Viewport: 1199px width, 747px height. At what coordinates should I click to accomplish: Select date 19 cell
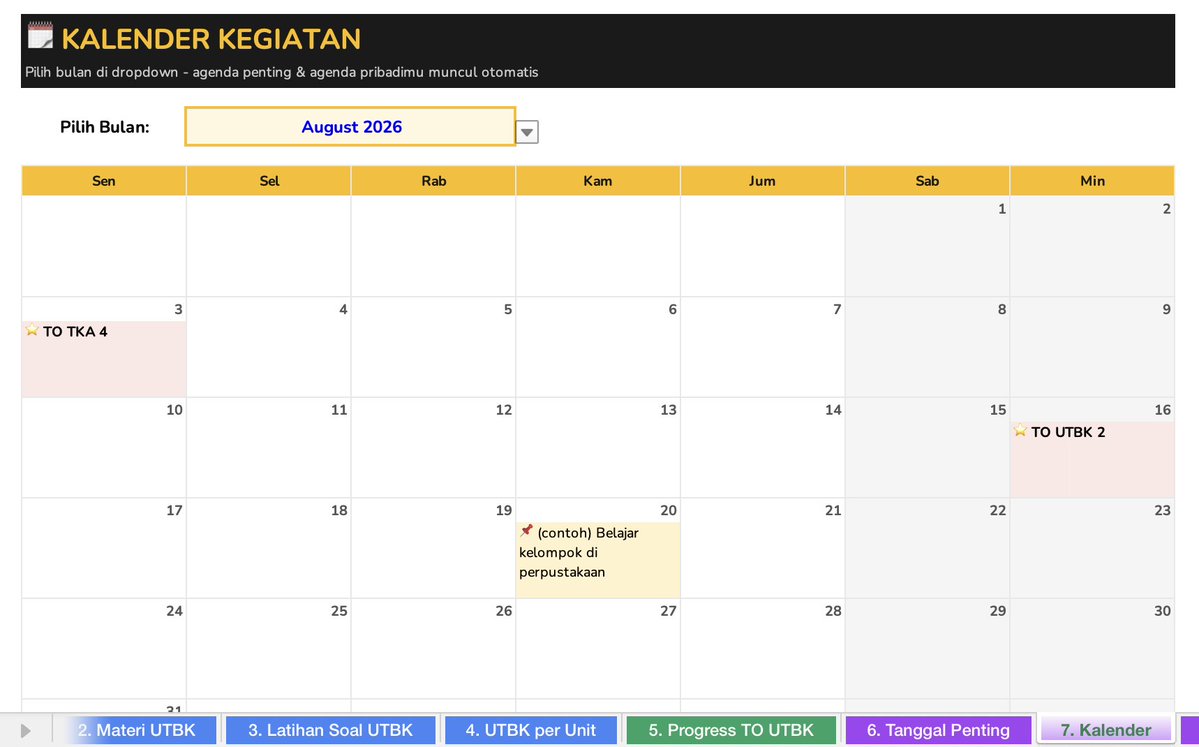click(434, 548)
